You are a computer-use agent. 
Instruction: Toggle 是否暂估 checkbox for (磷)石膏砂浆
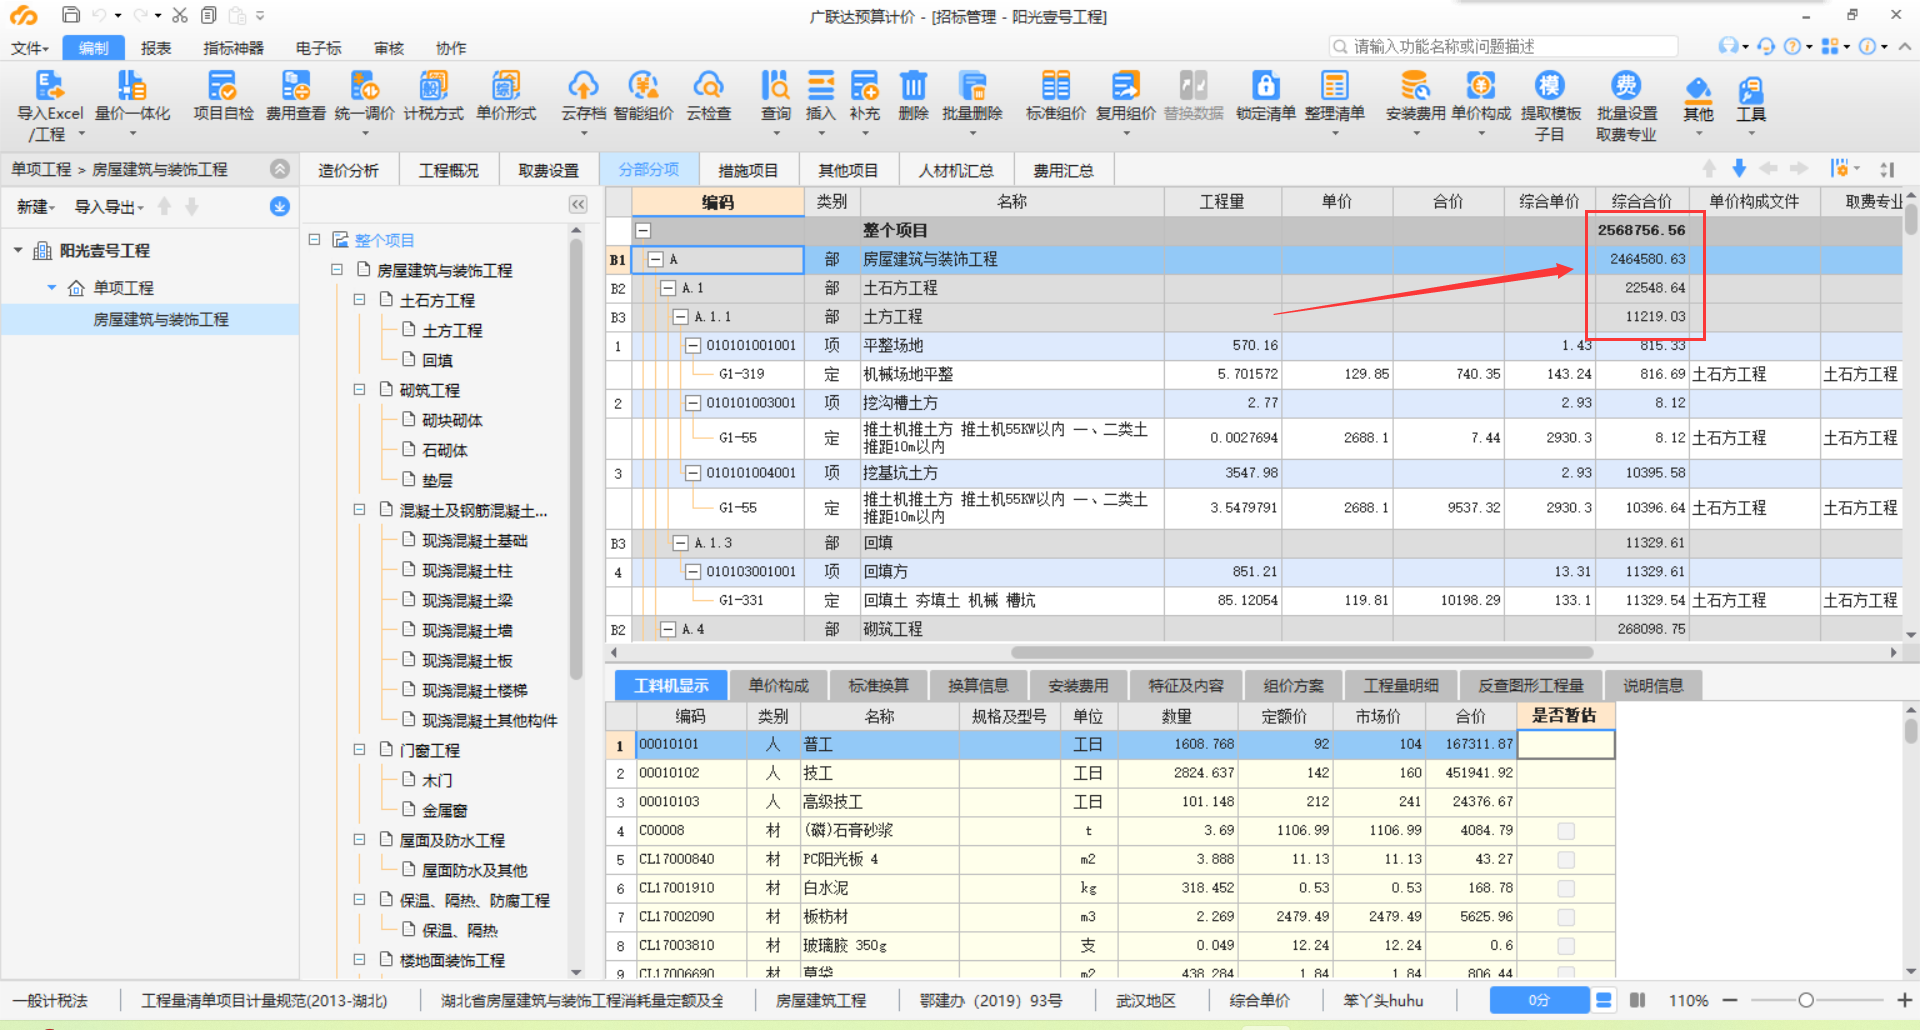[x=1566, y=831]
